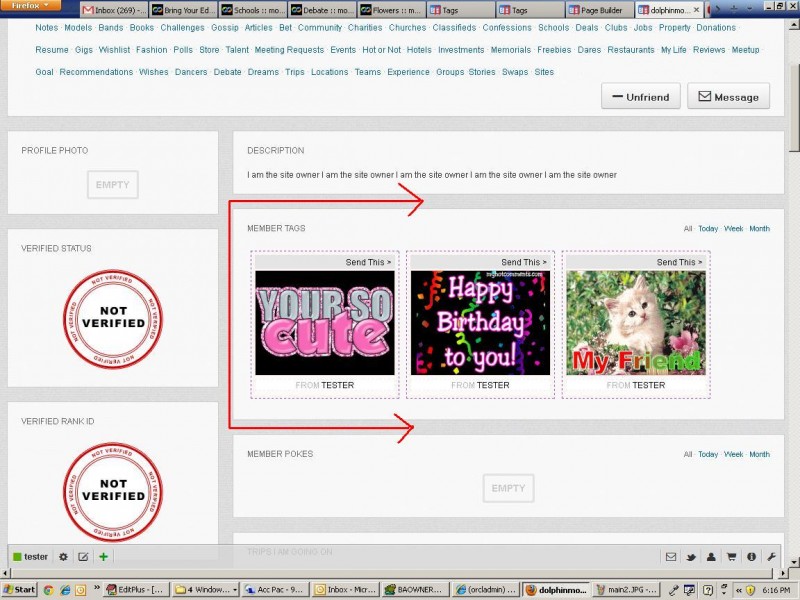Filter Member Tags by Week
Screen dimensions: 800x600
coord(734,229)
